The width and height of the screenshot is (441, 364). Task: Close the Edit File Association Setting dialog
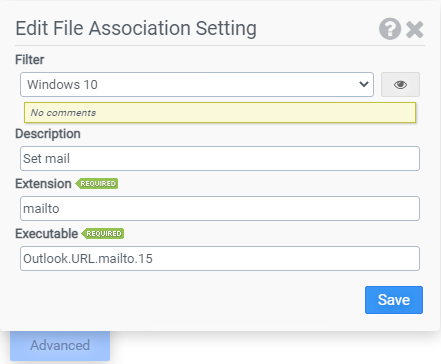click(x=415, y=29)
